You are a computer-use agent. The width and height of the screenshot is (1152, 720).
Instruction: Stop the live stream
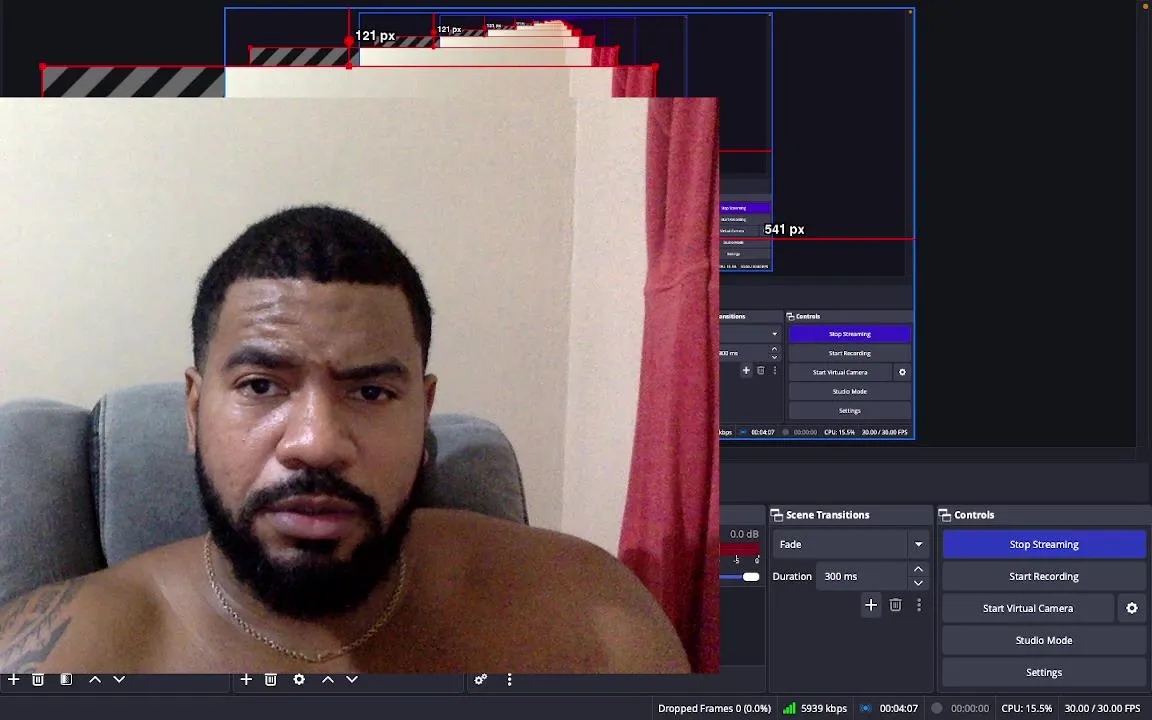(x=1044, y=544)
